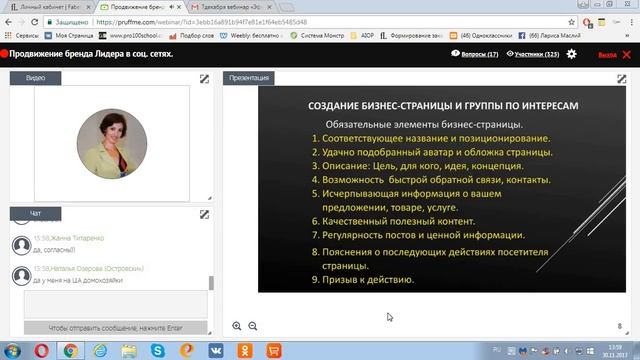The height and width of the screenshot is (360, 640).
Task: Click the red browser extension icon
Action: pos(587,22)
